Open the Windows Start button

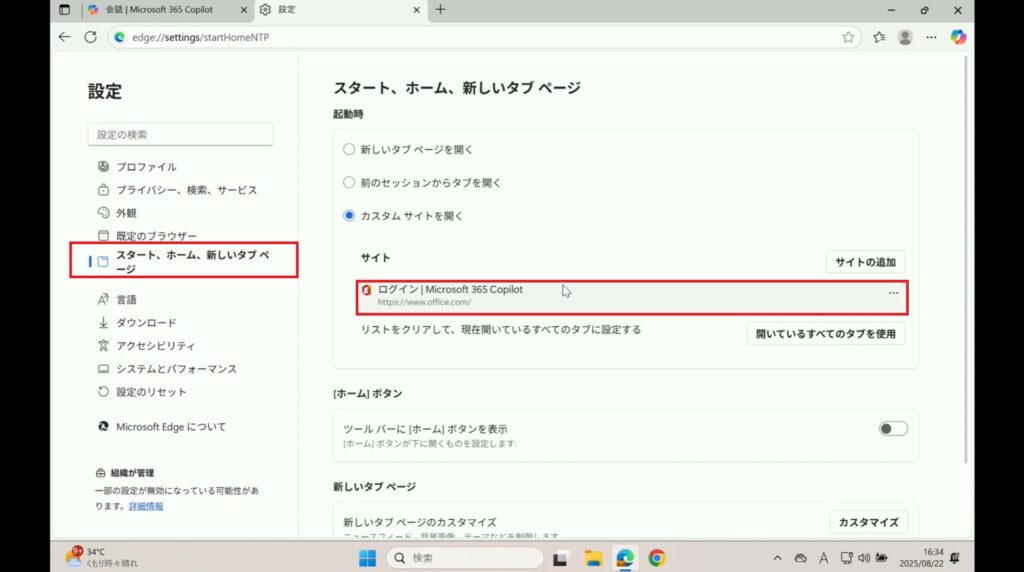367,558
